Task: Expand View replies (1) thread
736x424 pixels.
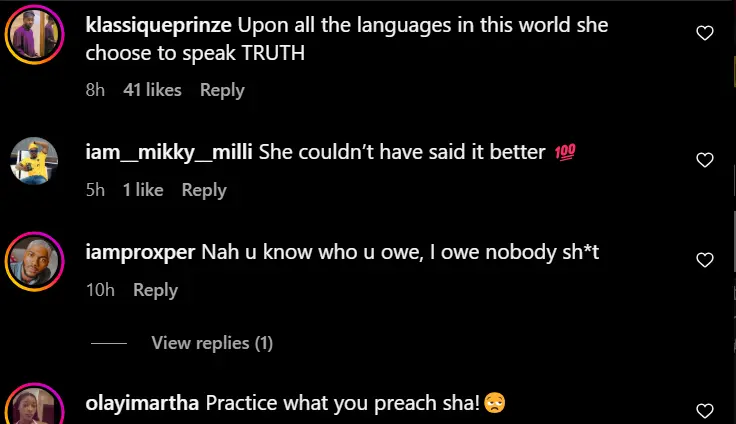Action: coord(212,343)
